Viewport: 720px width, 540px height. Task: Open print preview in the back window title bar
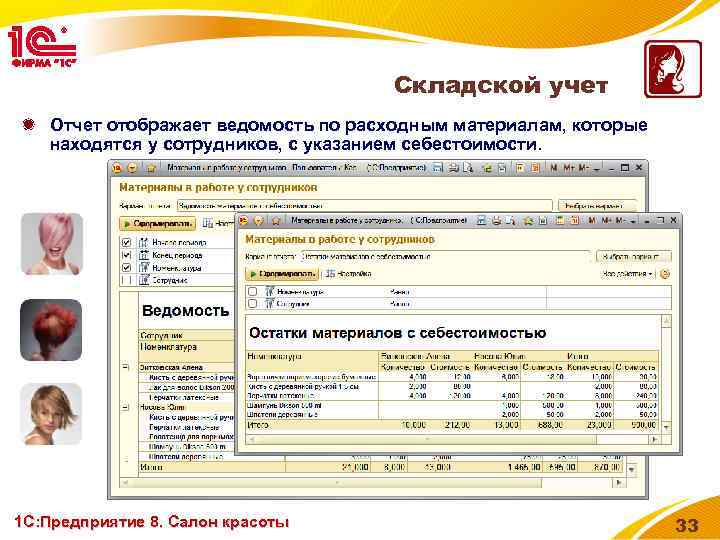[468, 168]
